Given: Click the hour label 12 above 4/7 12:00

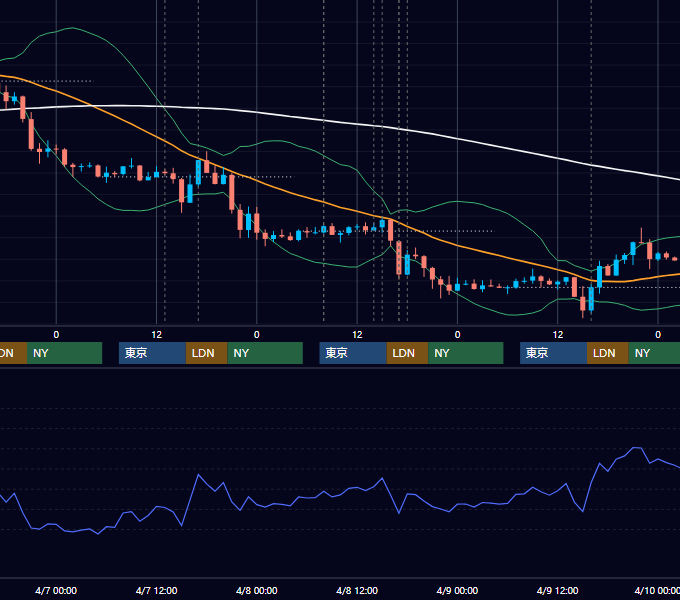Looking at the screenshot, I should (157, 335).
